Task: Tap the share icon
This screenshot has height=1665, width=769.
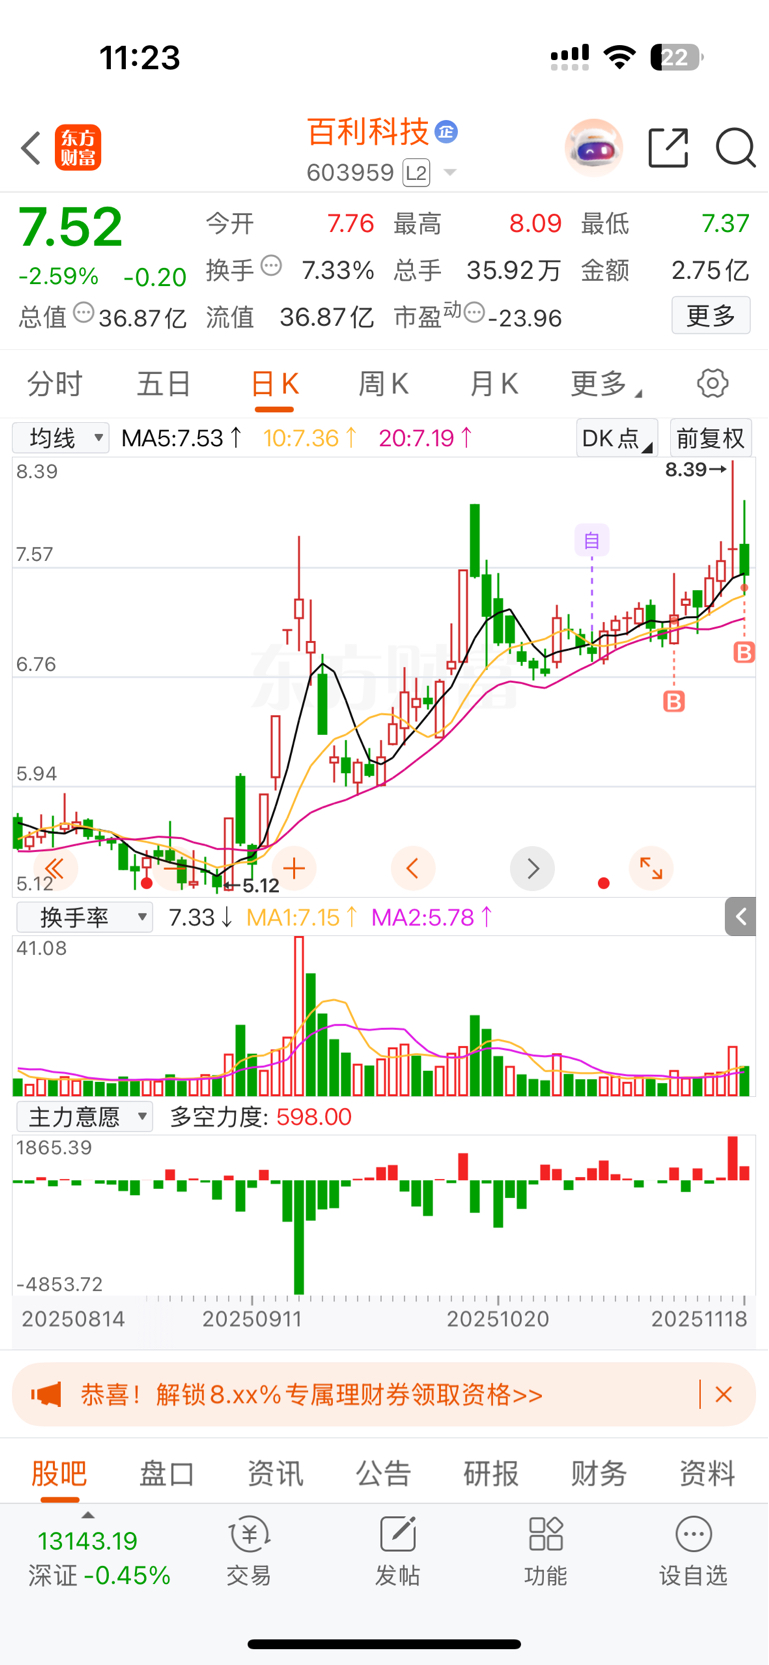Action: (668, 148)
